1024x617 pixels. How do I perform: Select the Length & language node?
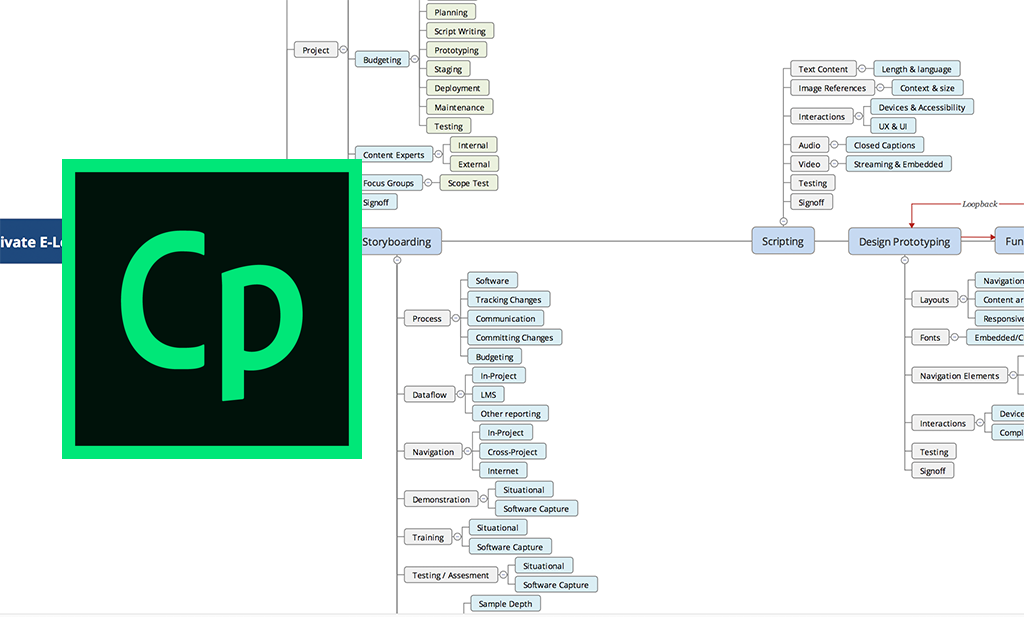click(x=917, y=69)
